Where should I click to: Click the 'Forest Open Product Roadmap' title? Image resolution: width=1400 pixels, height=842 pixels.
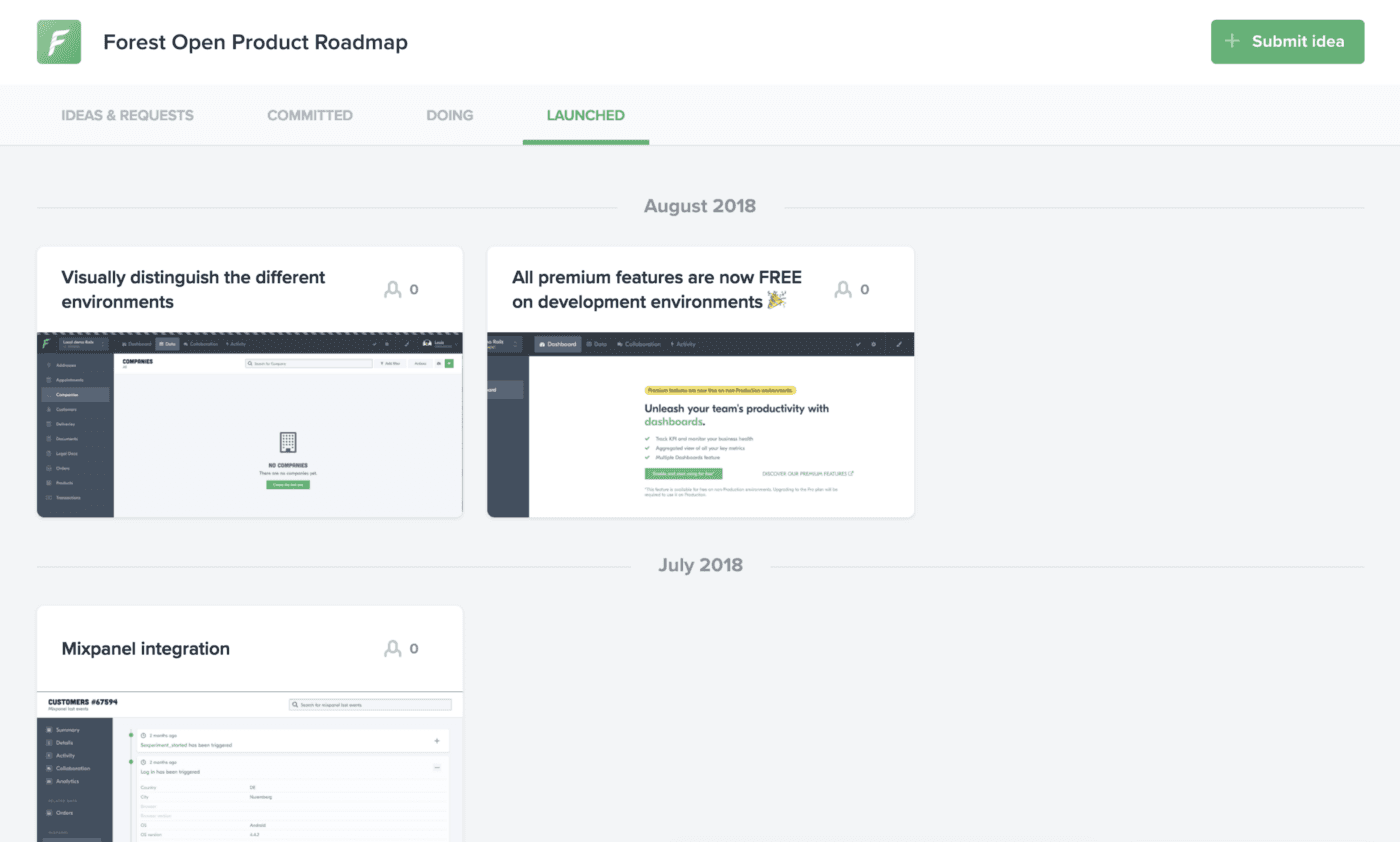tap(256, 42)
